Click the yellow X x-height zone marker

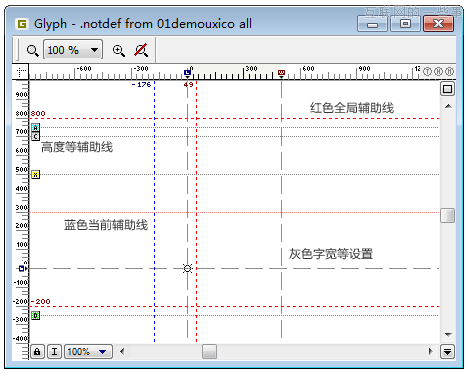(36, 174)
